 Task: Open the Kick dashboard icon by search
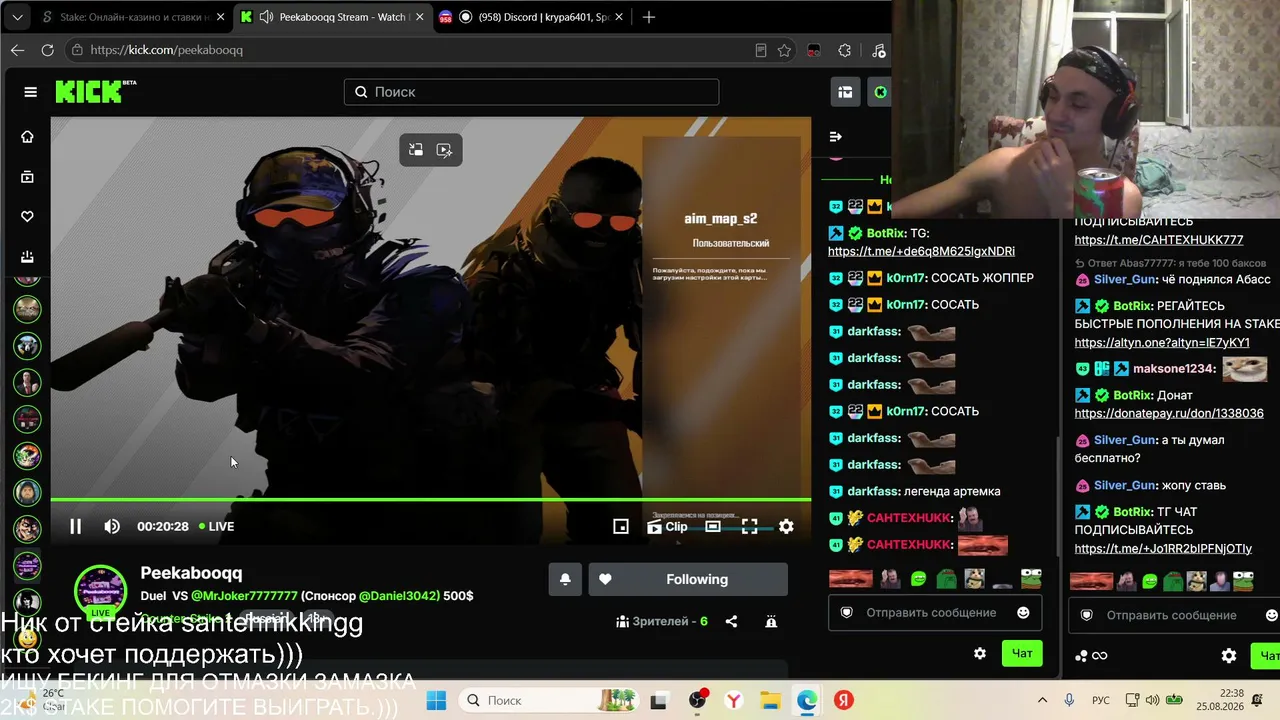click(x=845, y=92)
